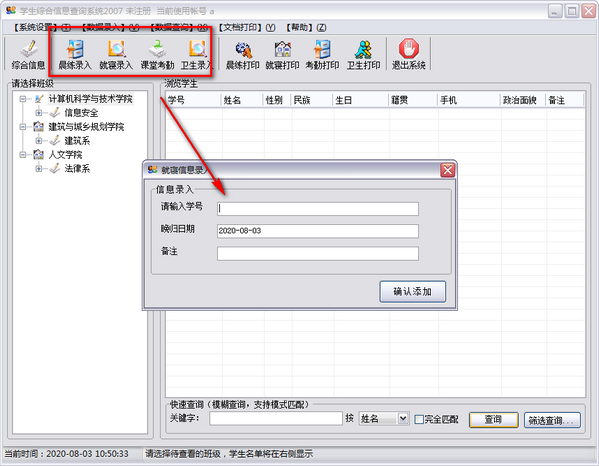Open the 晨练打印 toolbar icon
Viewport: 599px width, 466px height.
pyautogui.click(x=243, y=54)
